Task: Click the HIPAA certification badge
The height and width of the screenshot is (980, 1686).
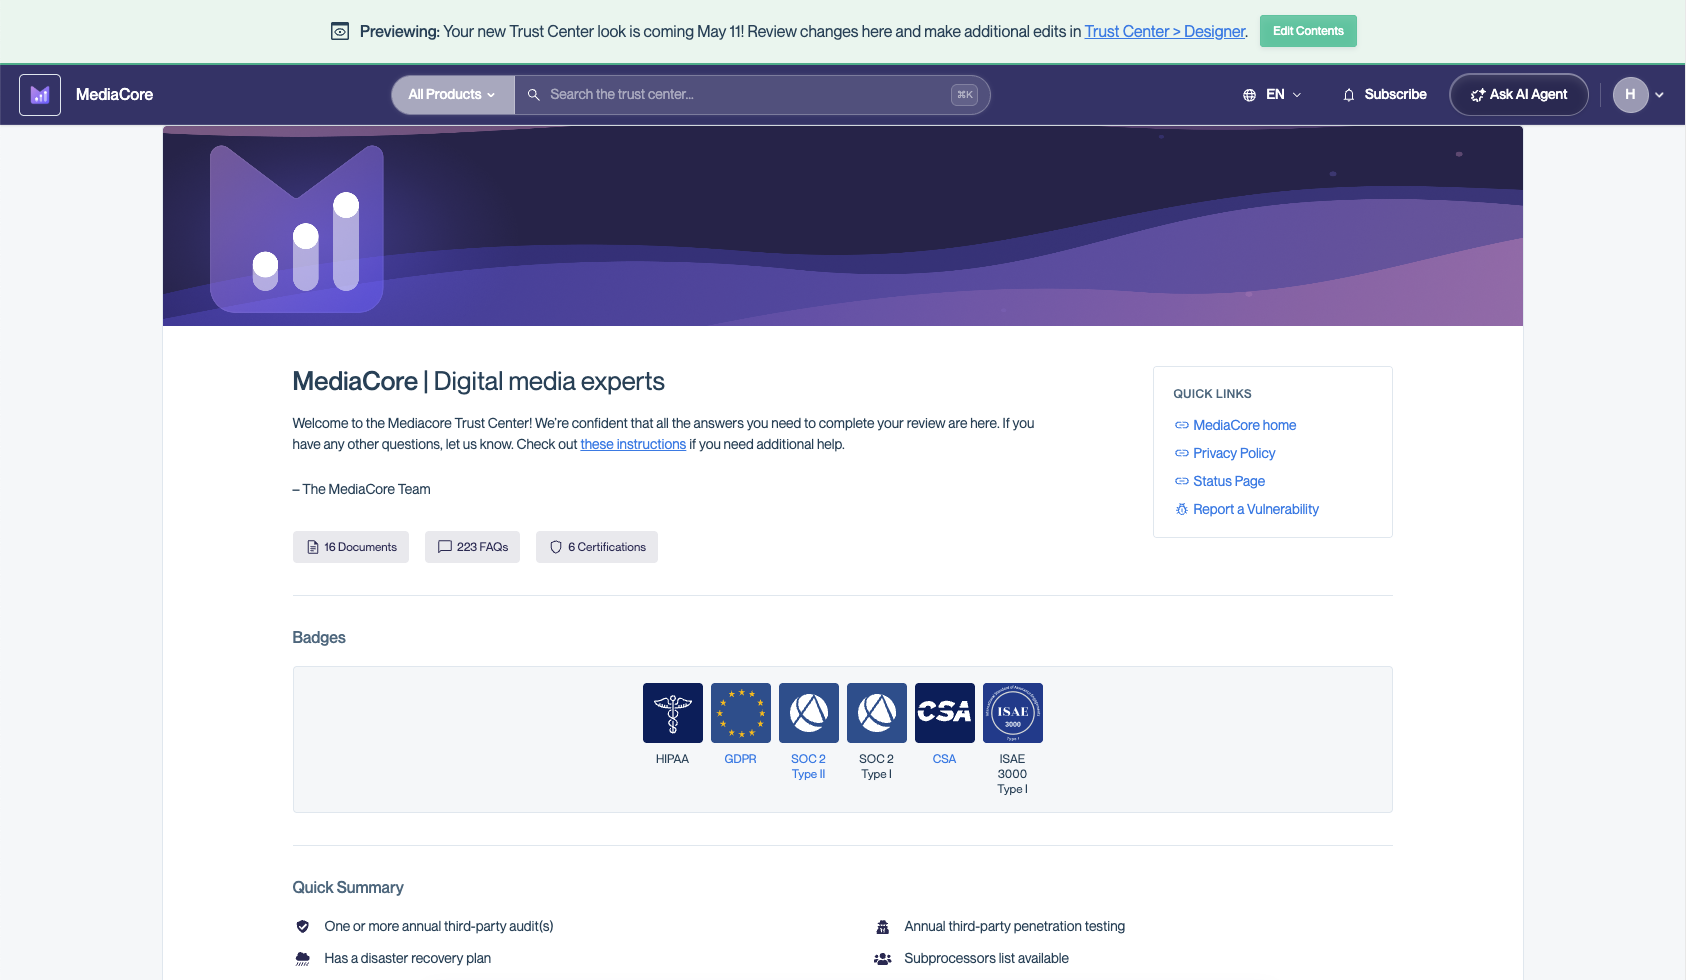Action: pyautogui.click(x=672, y=712)
